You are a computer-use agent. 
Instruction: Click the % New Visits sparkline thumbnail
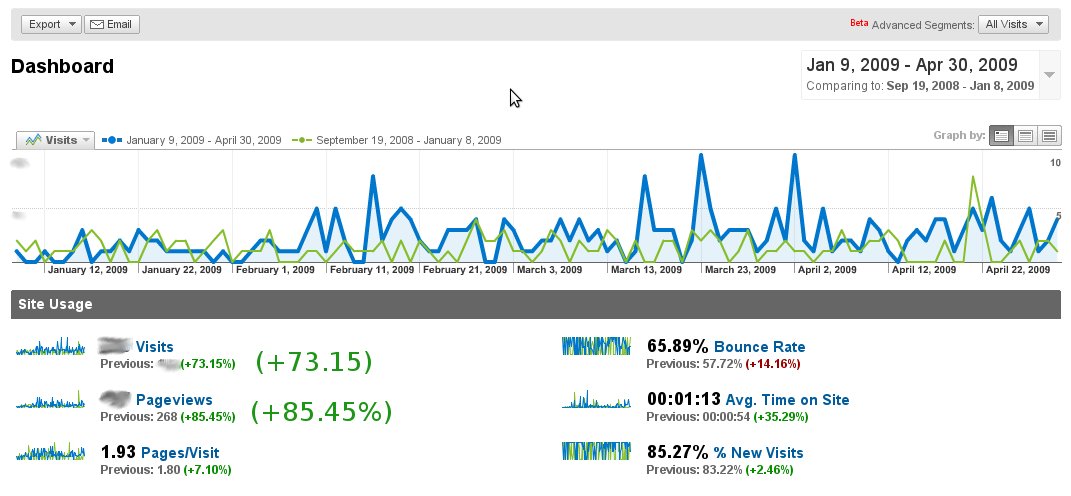point(596,451)
